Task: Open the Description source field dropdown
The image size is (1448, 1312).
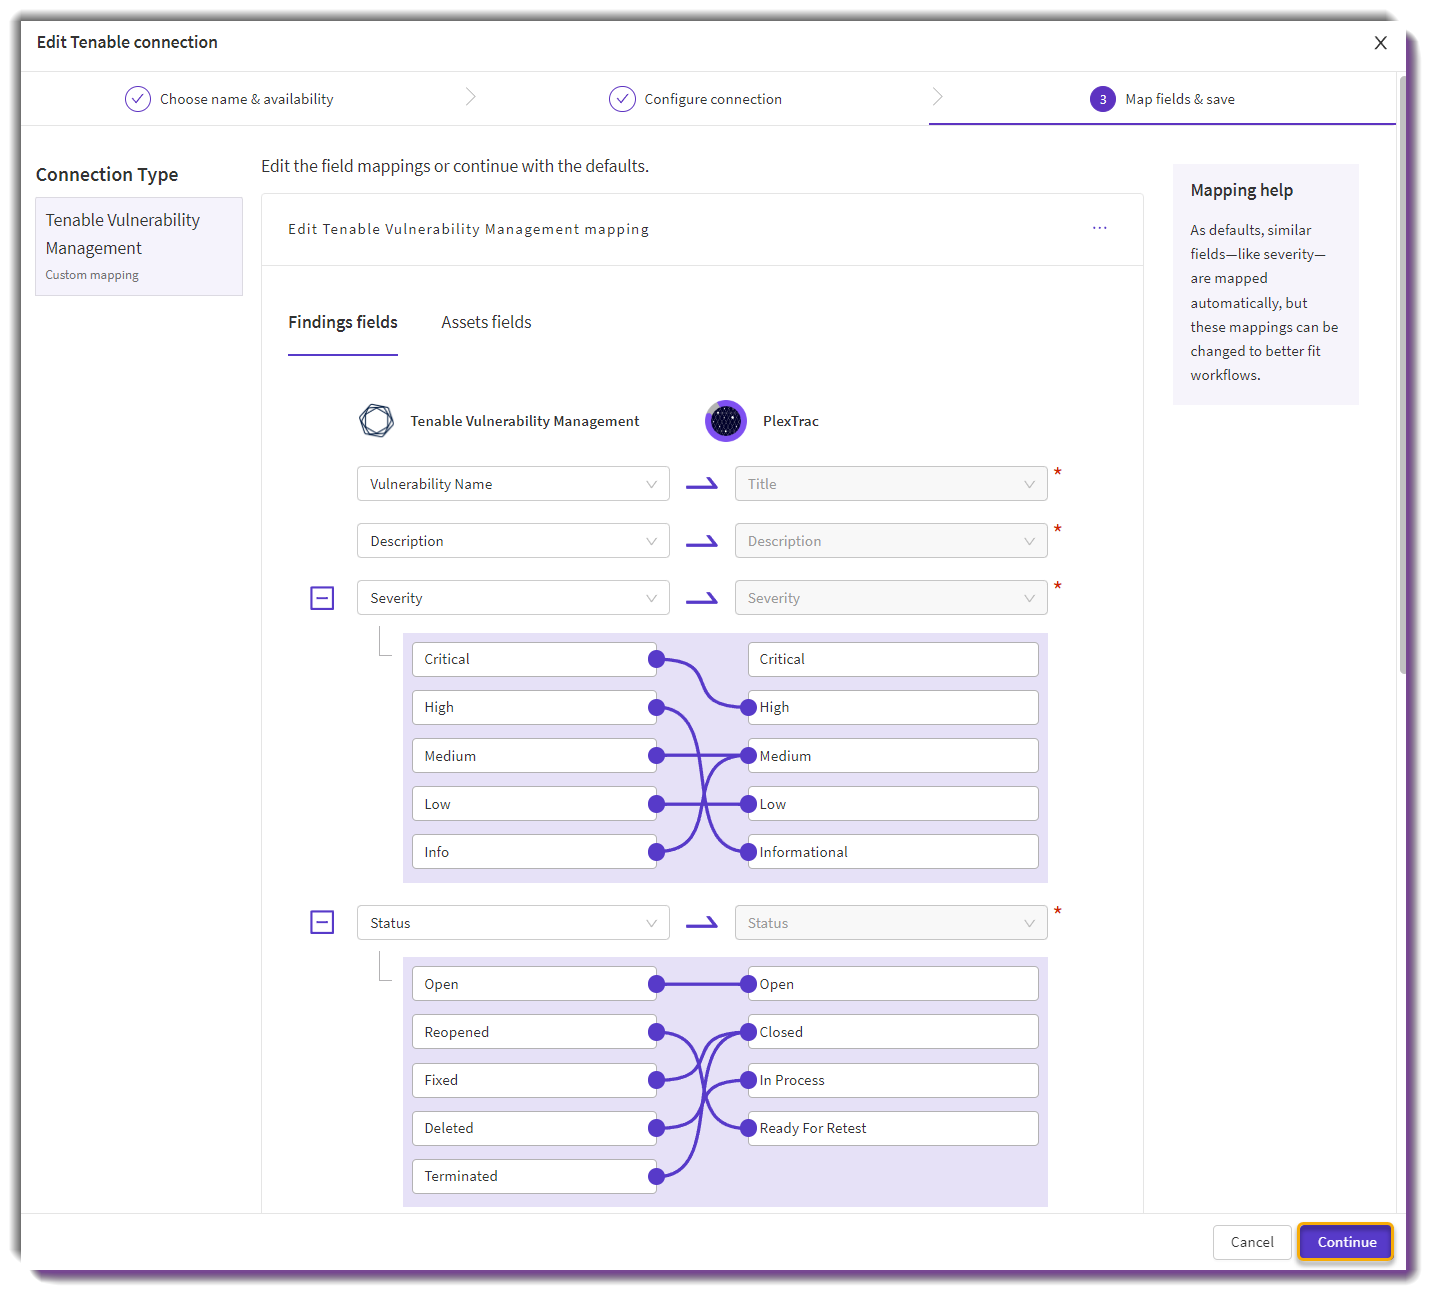Action: (513, 541)
